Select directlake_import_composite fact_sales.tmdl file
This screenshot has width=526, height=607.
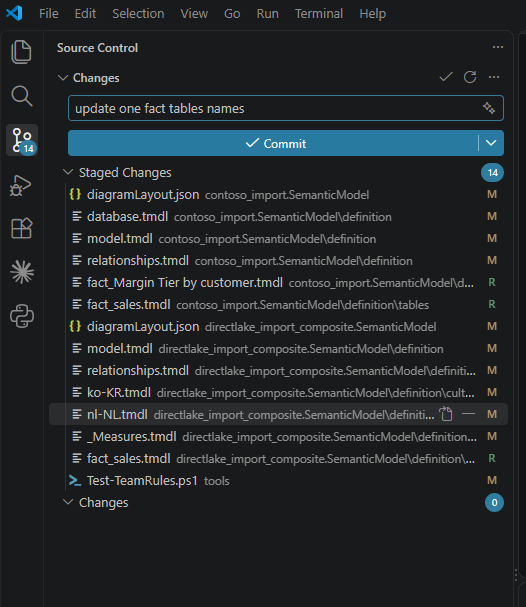[x=278, y=458]
